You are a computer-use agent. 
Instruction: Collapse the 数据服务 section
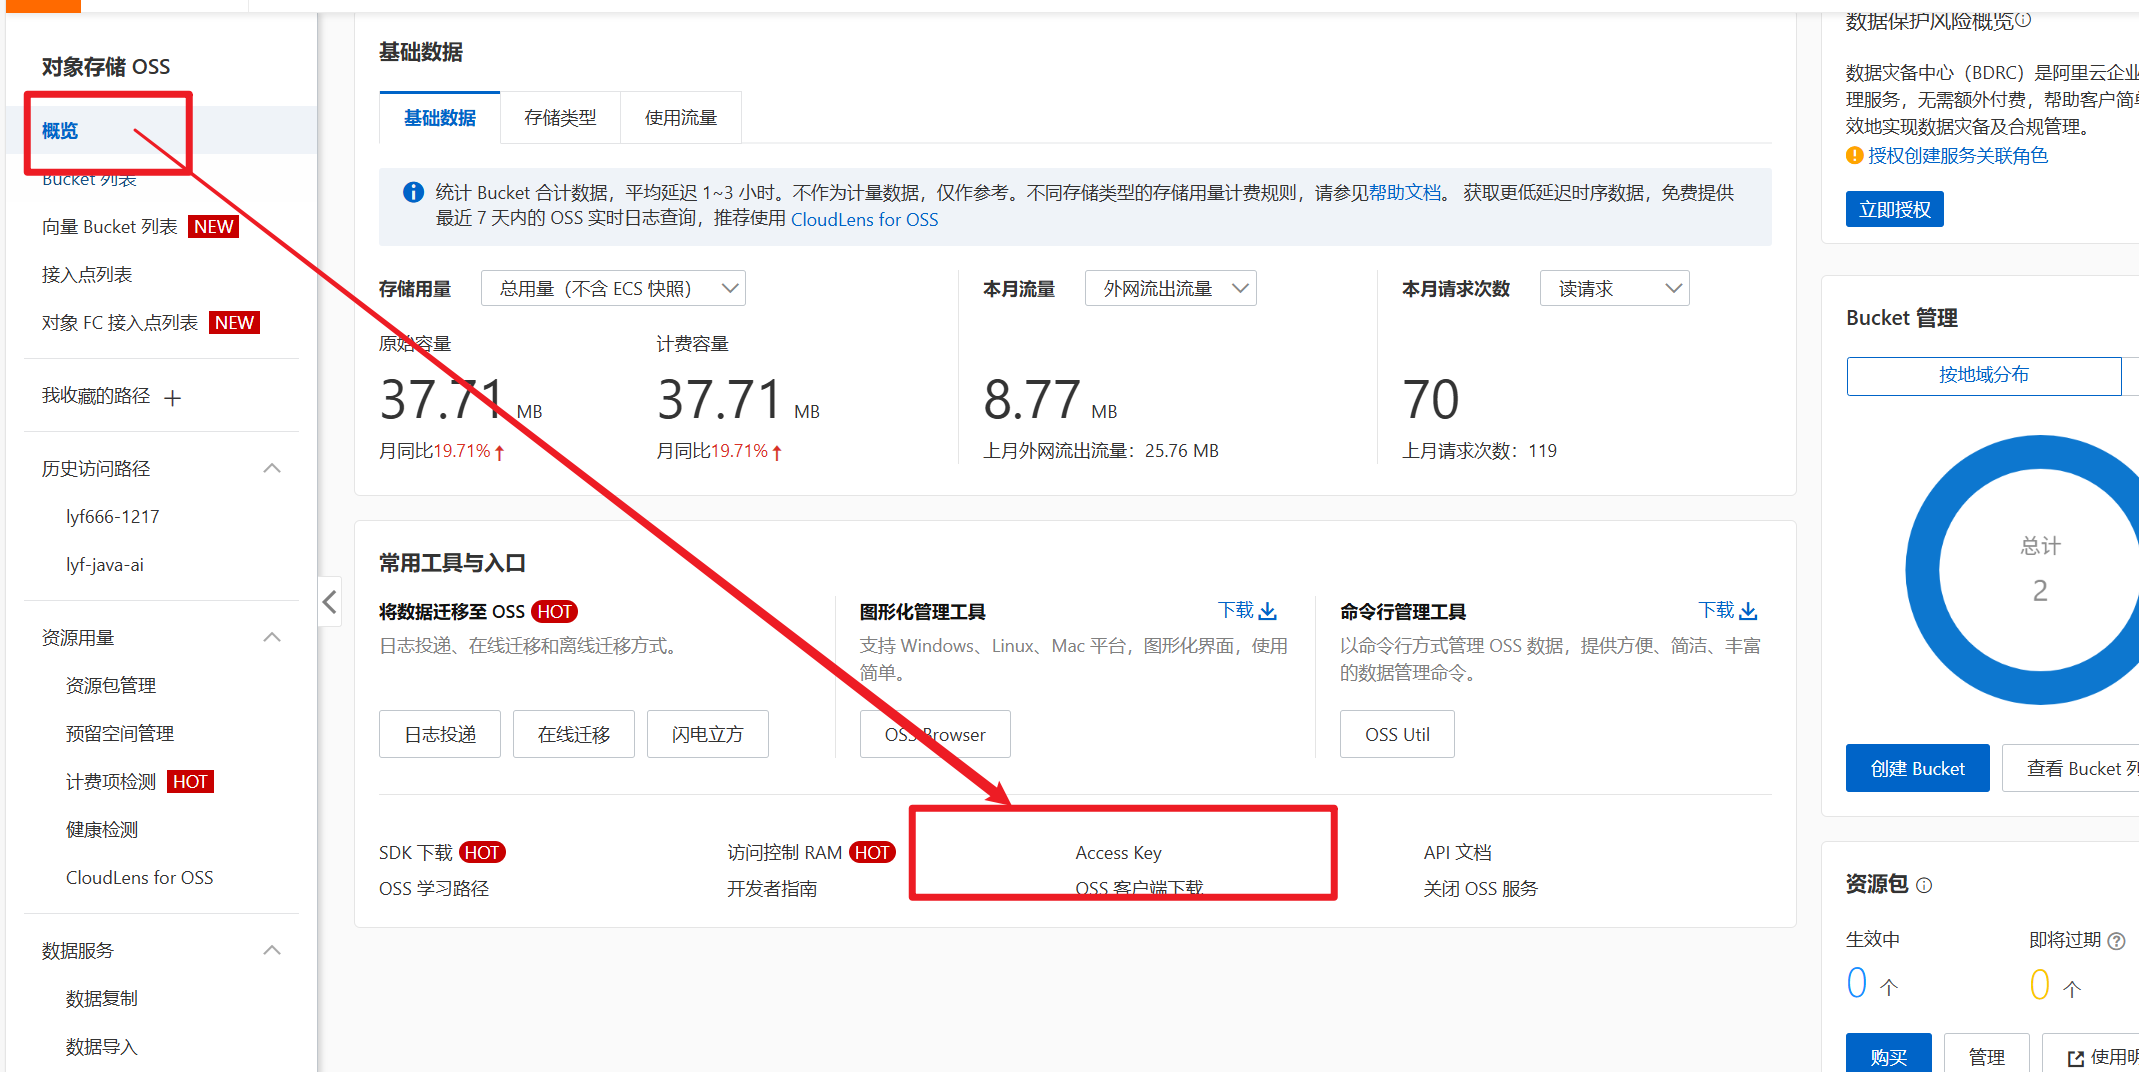pos(271,950)
